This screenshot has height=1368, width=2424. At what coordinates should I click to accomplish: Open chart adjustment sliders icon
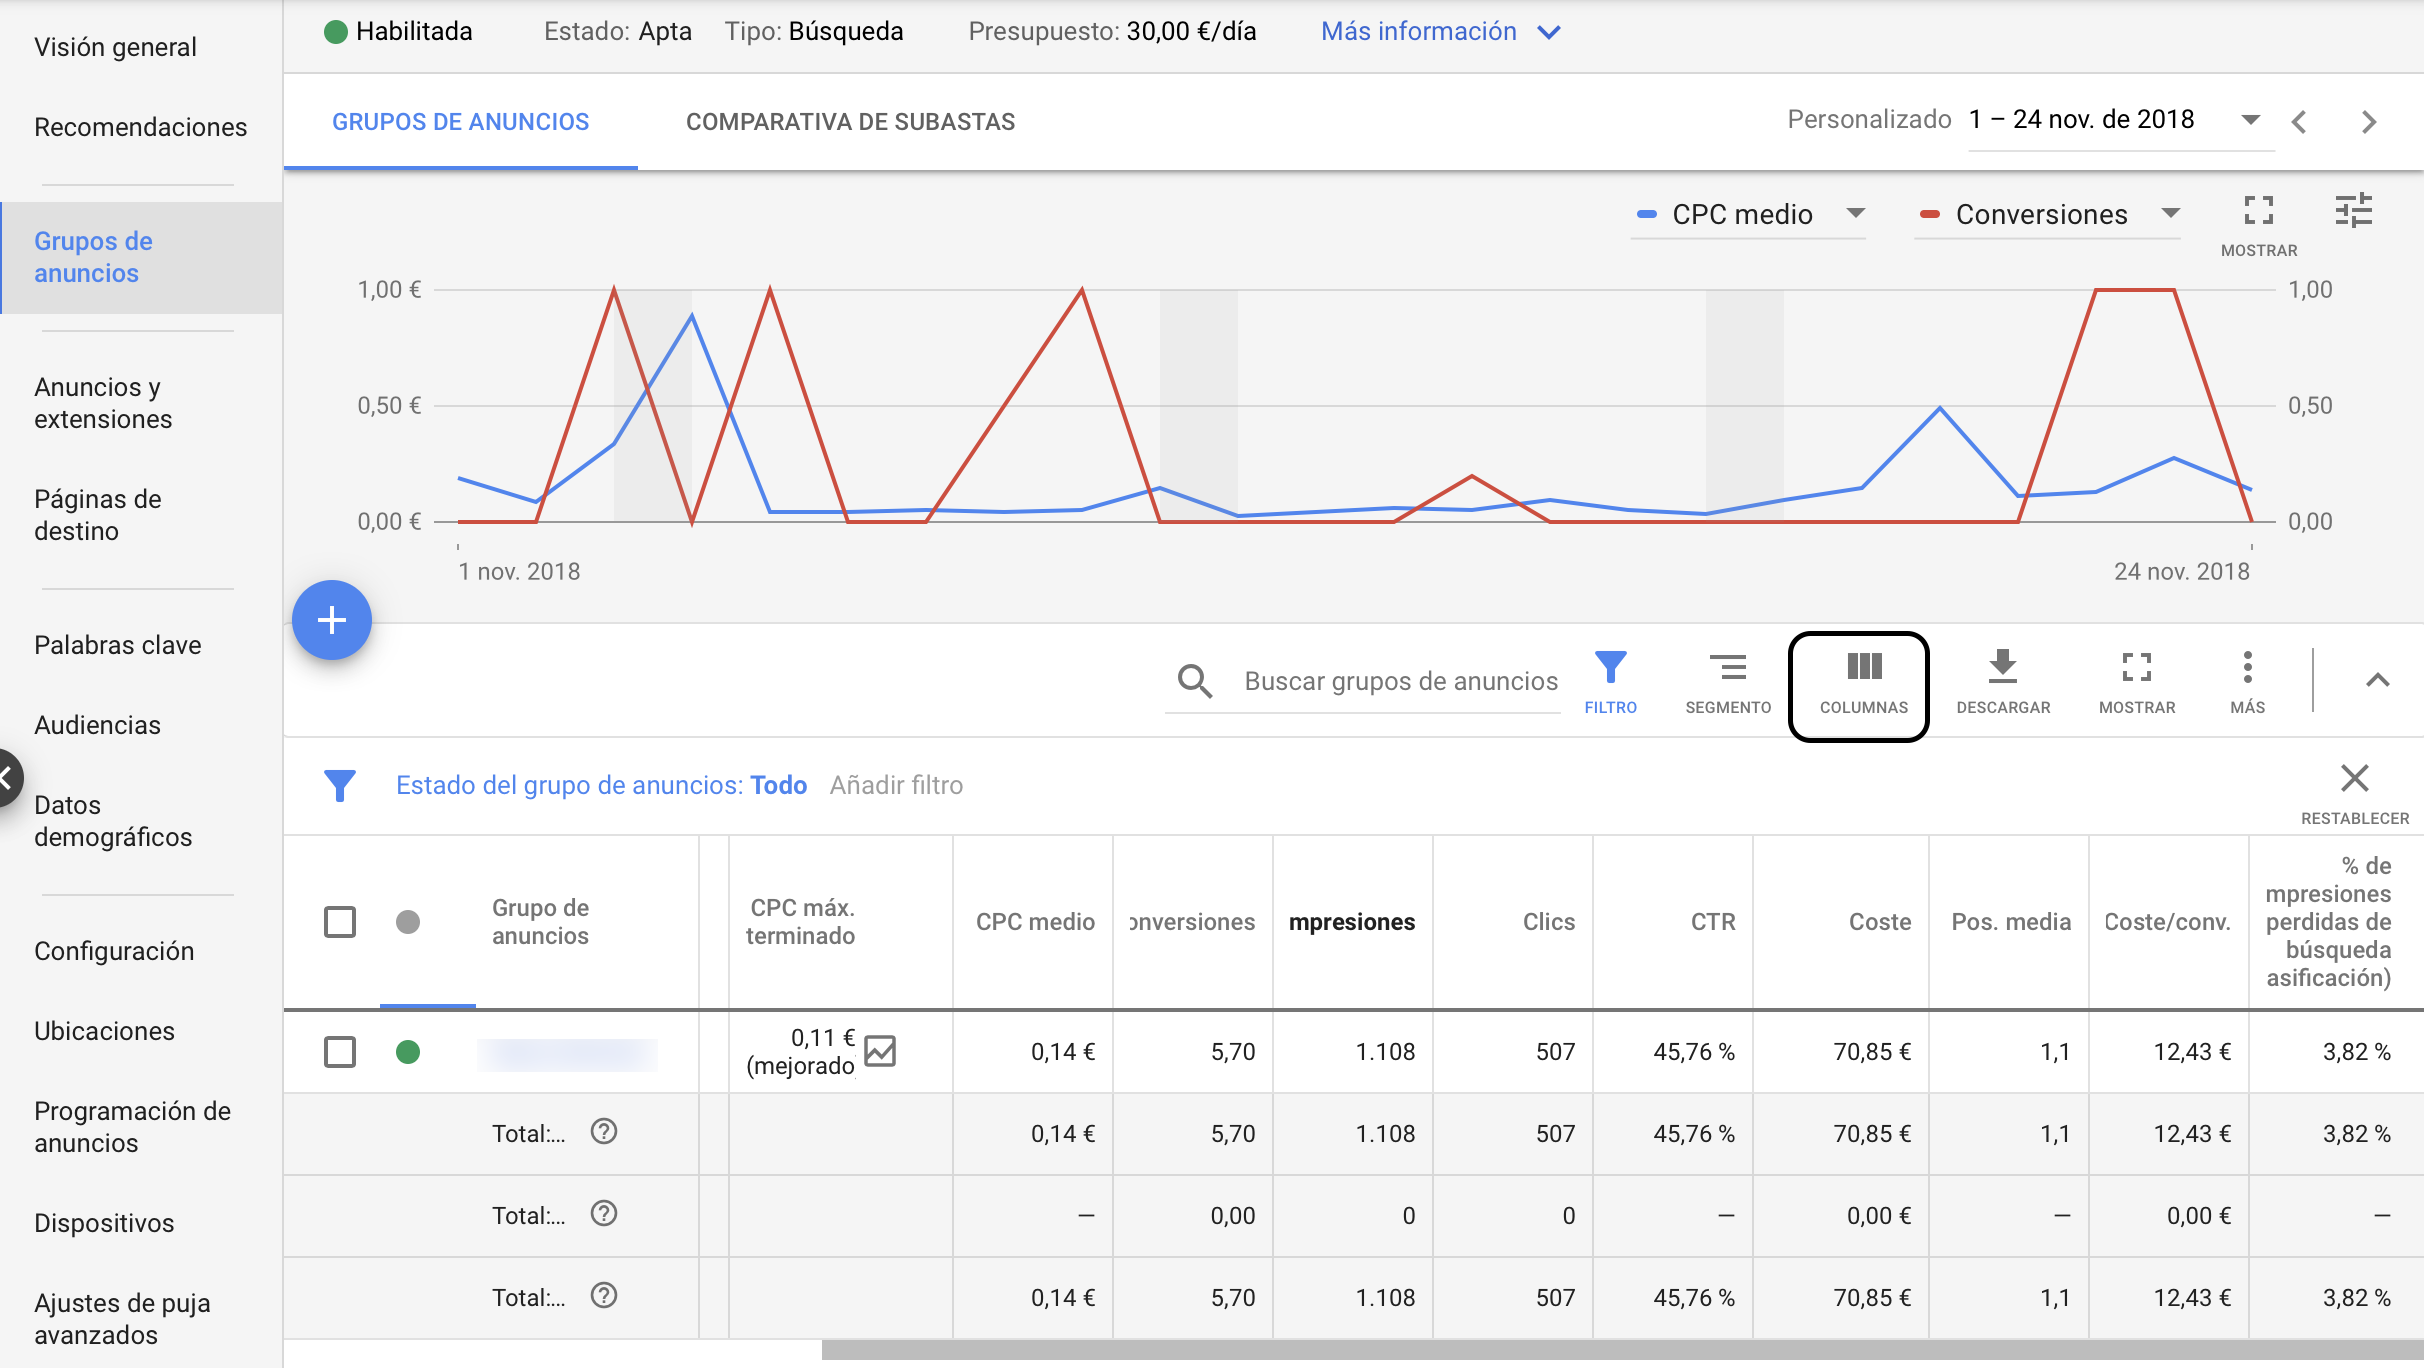click(x=2354, y=211)
